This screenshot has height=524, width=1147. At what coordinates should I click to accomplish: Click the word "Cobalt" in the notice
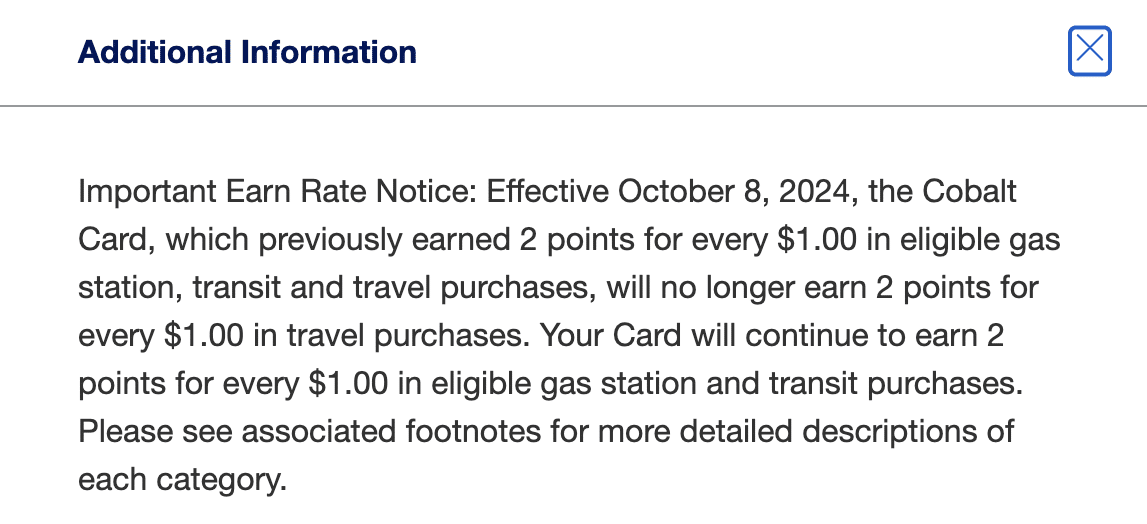[968, 191]
